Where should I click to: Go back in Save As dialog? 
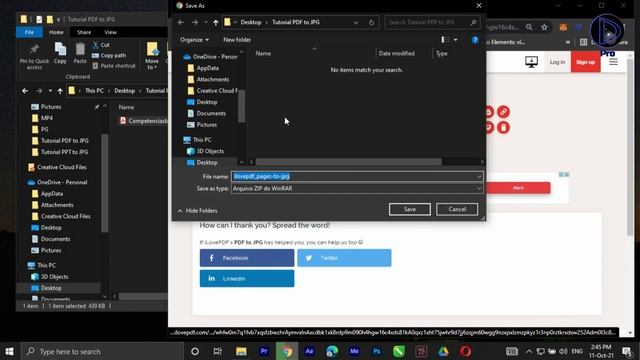(x=181, y=22)
